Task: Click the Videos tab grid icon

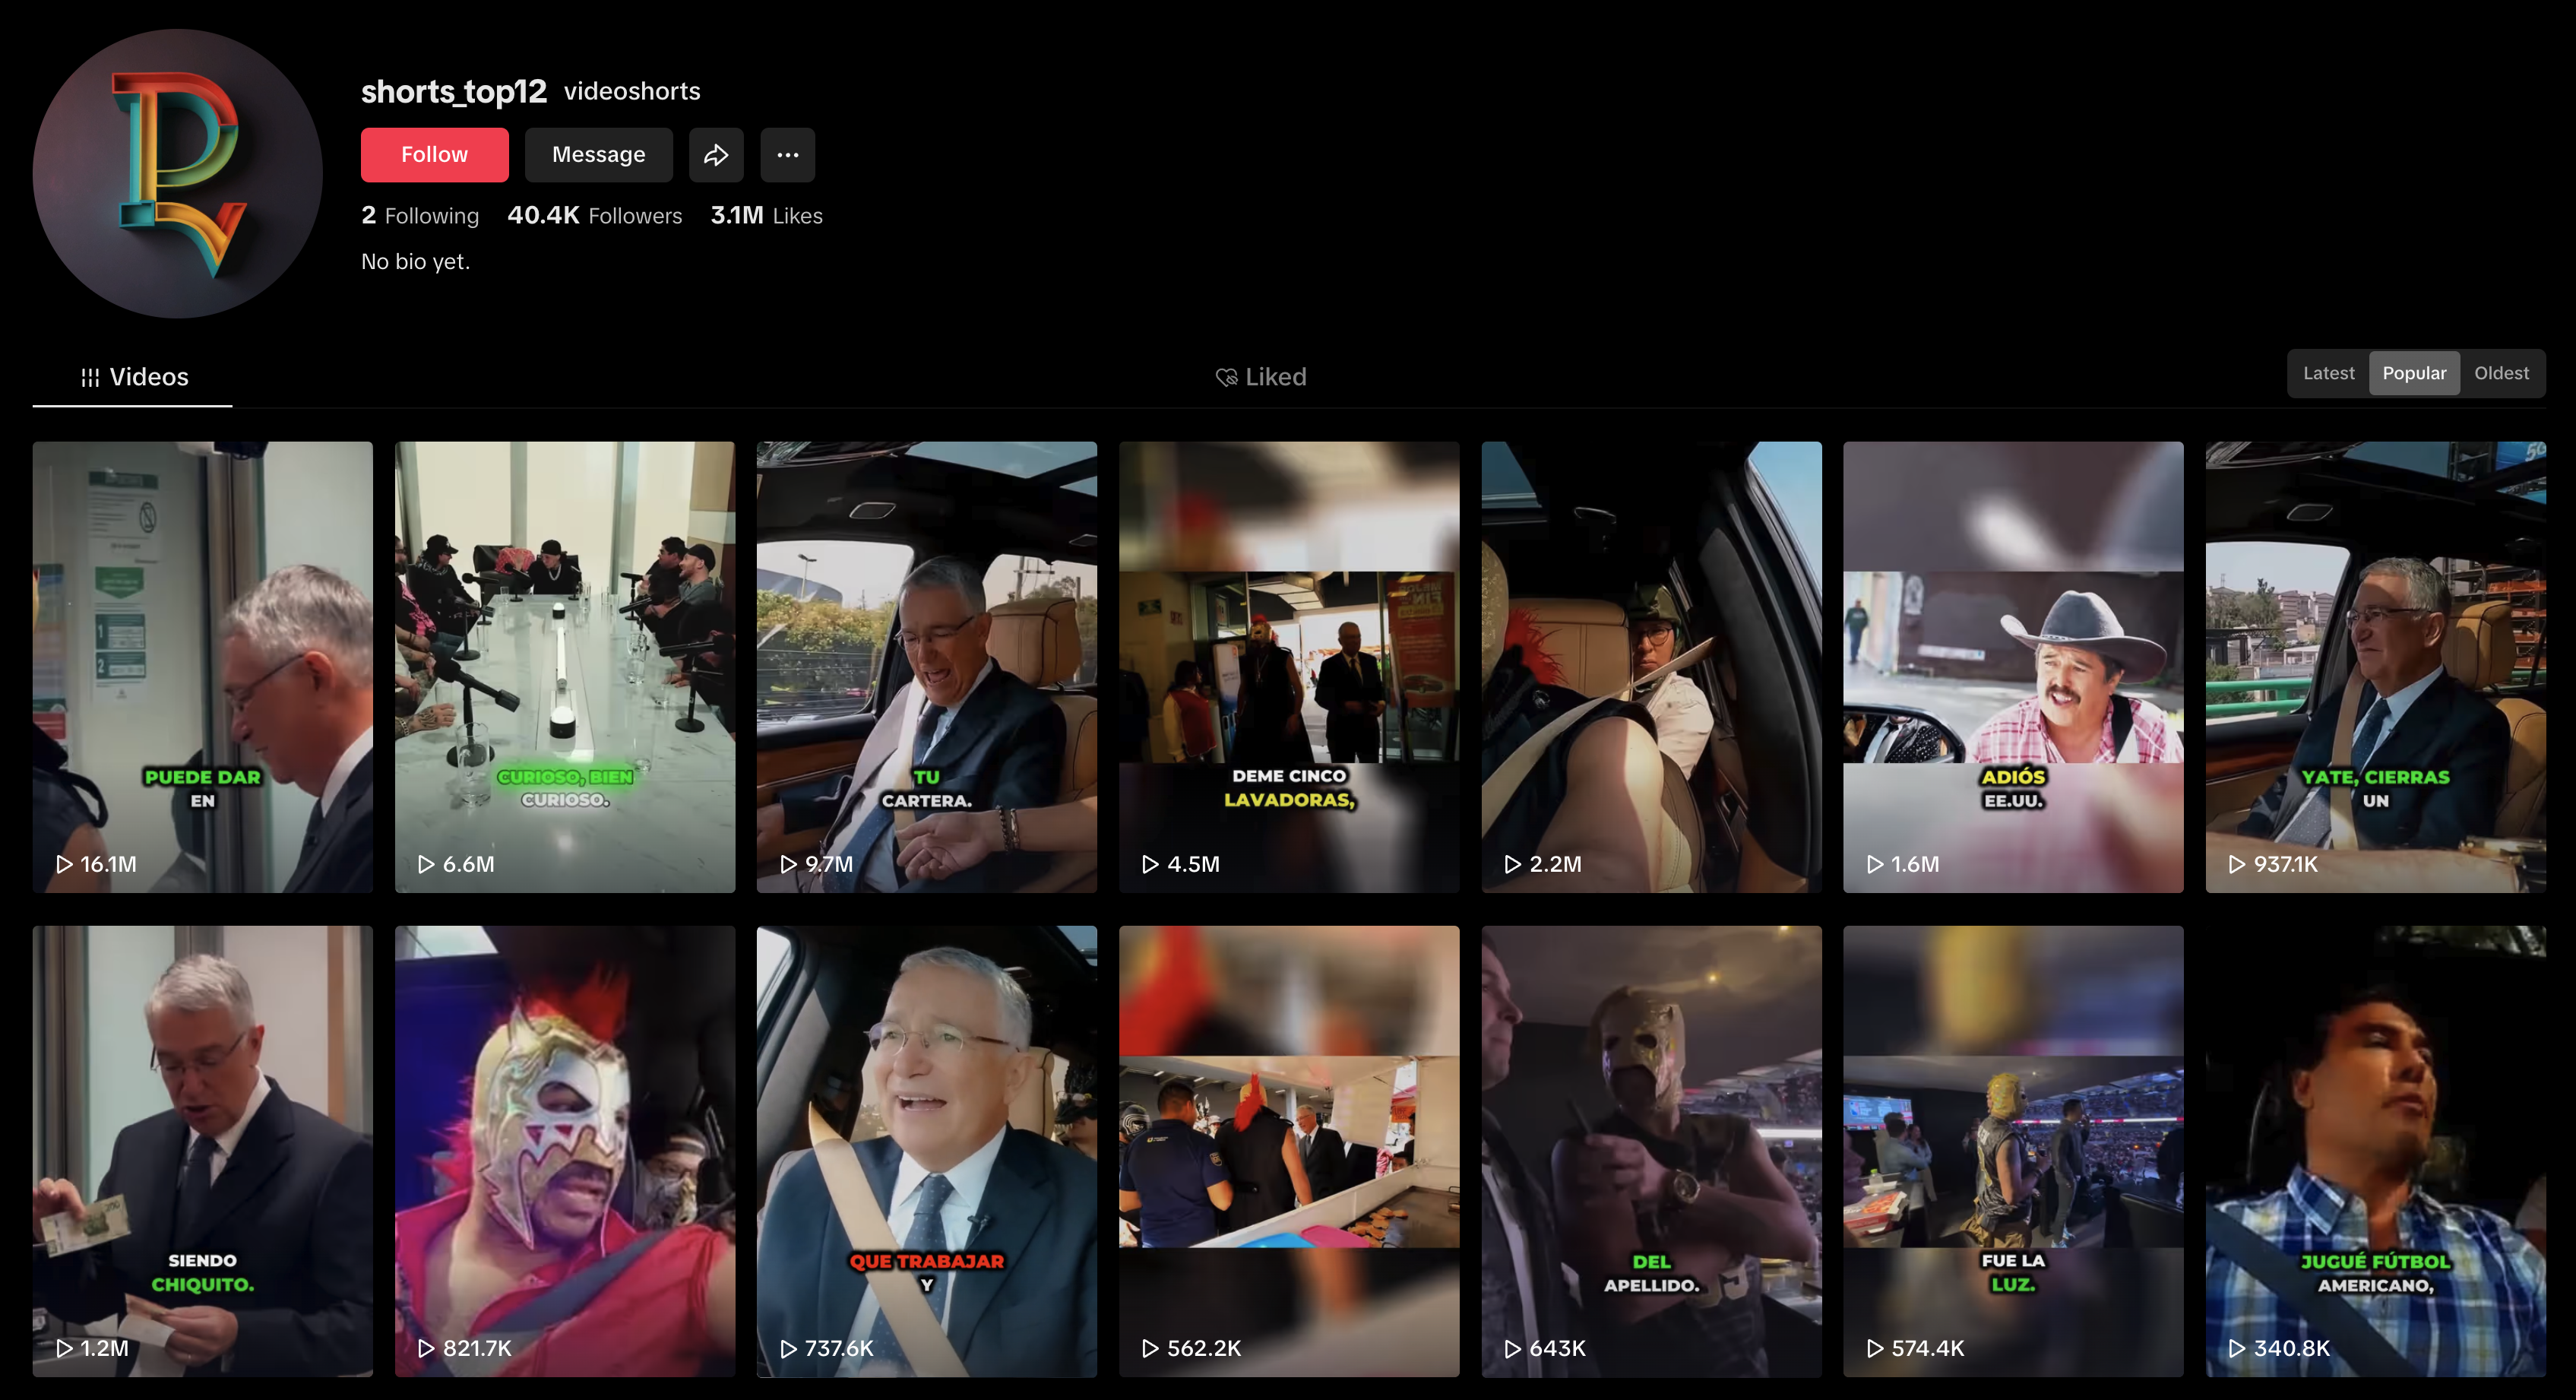Action: (x=90, y=377)
